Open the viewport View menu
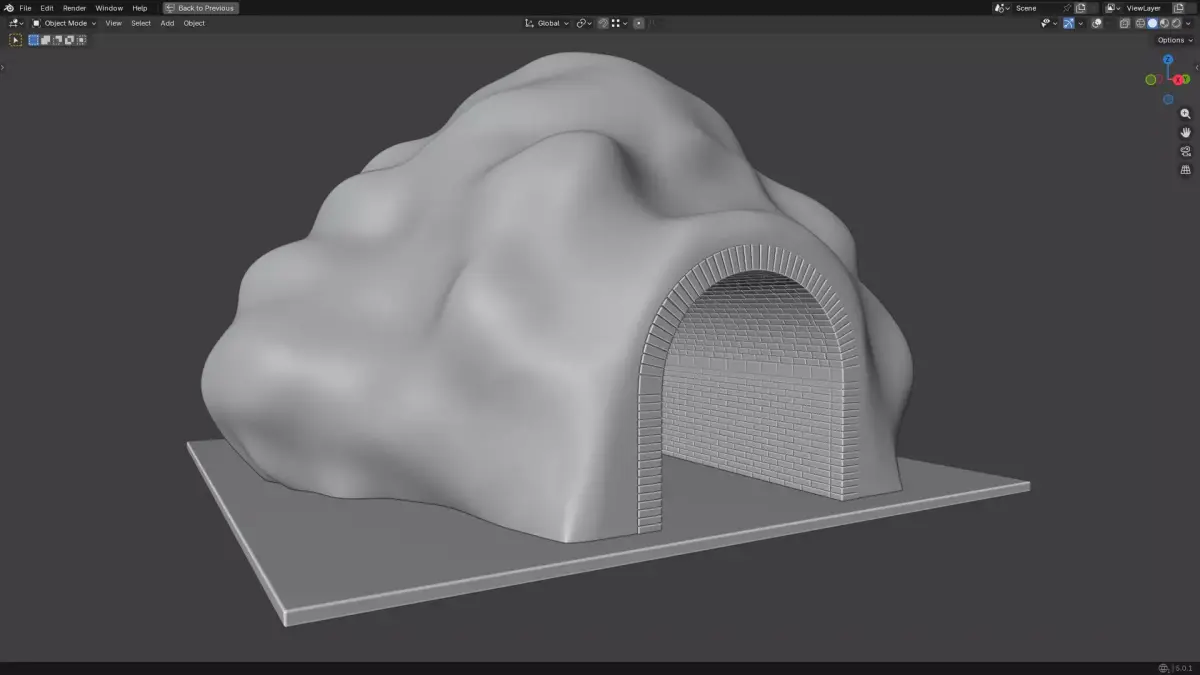Screen dimensions: 1200x675 [114, 23]
